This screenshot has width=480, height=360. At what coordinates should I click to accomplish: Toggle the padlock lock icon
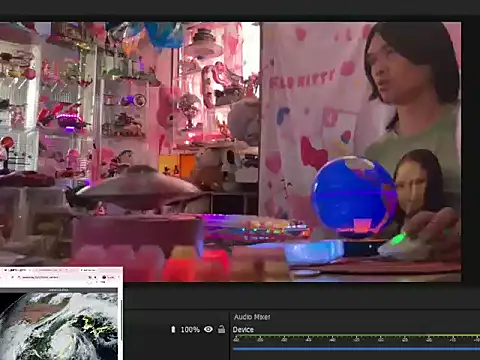[221, 329]
